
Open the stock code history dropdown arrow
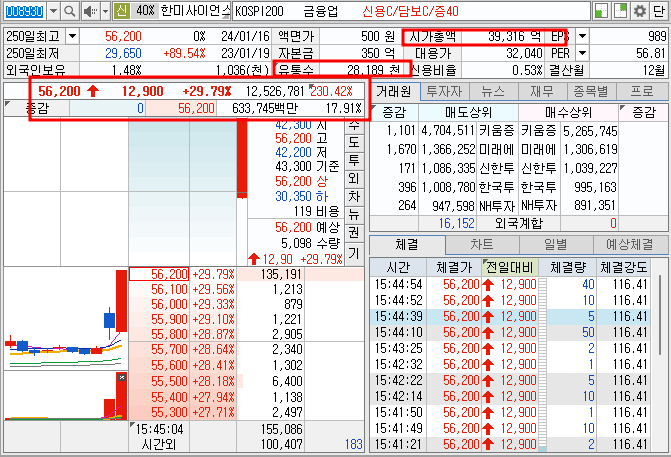[53, 11]
